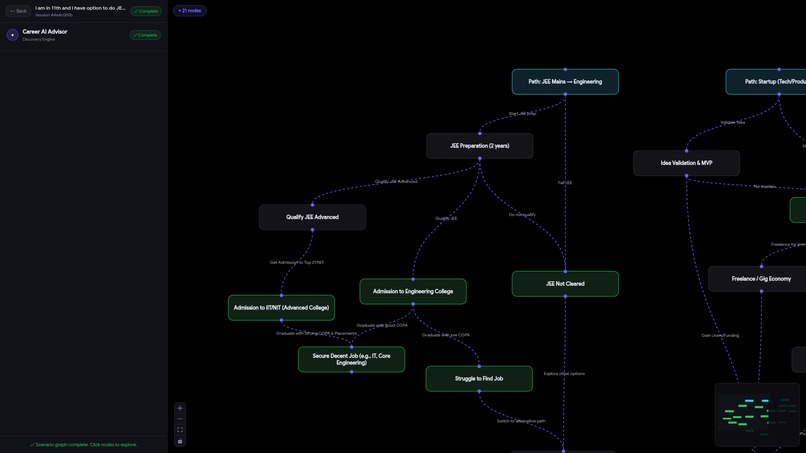806x453 pixels.
Task: Click the Discovery Engine subtitle
Action: [x=39, y=40]
